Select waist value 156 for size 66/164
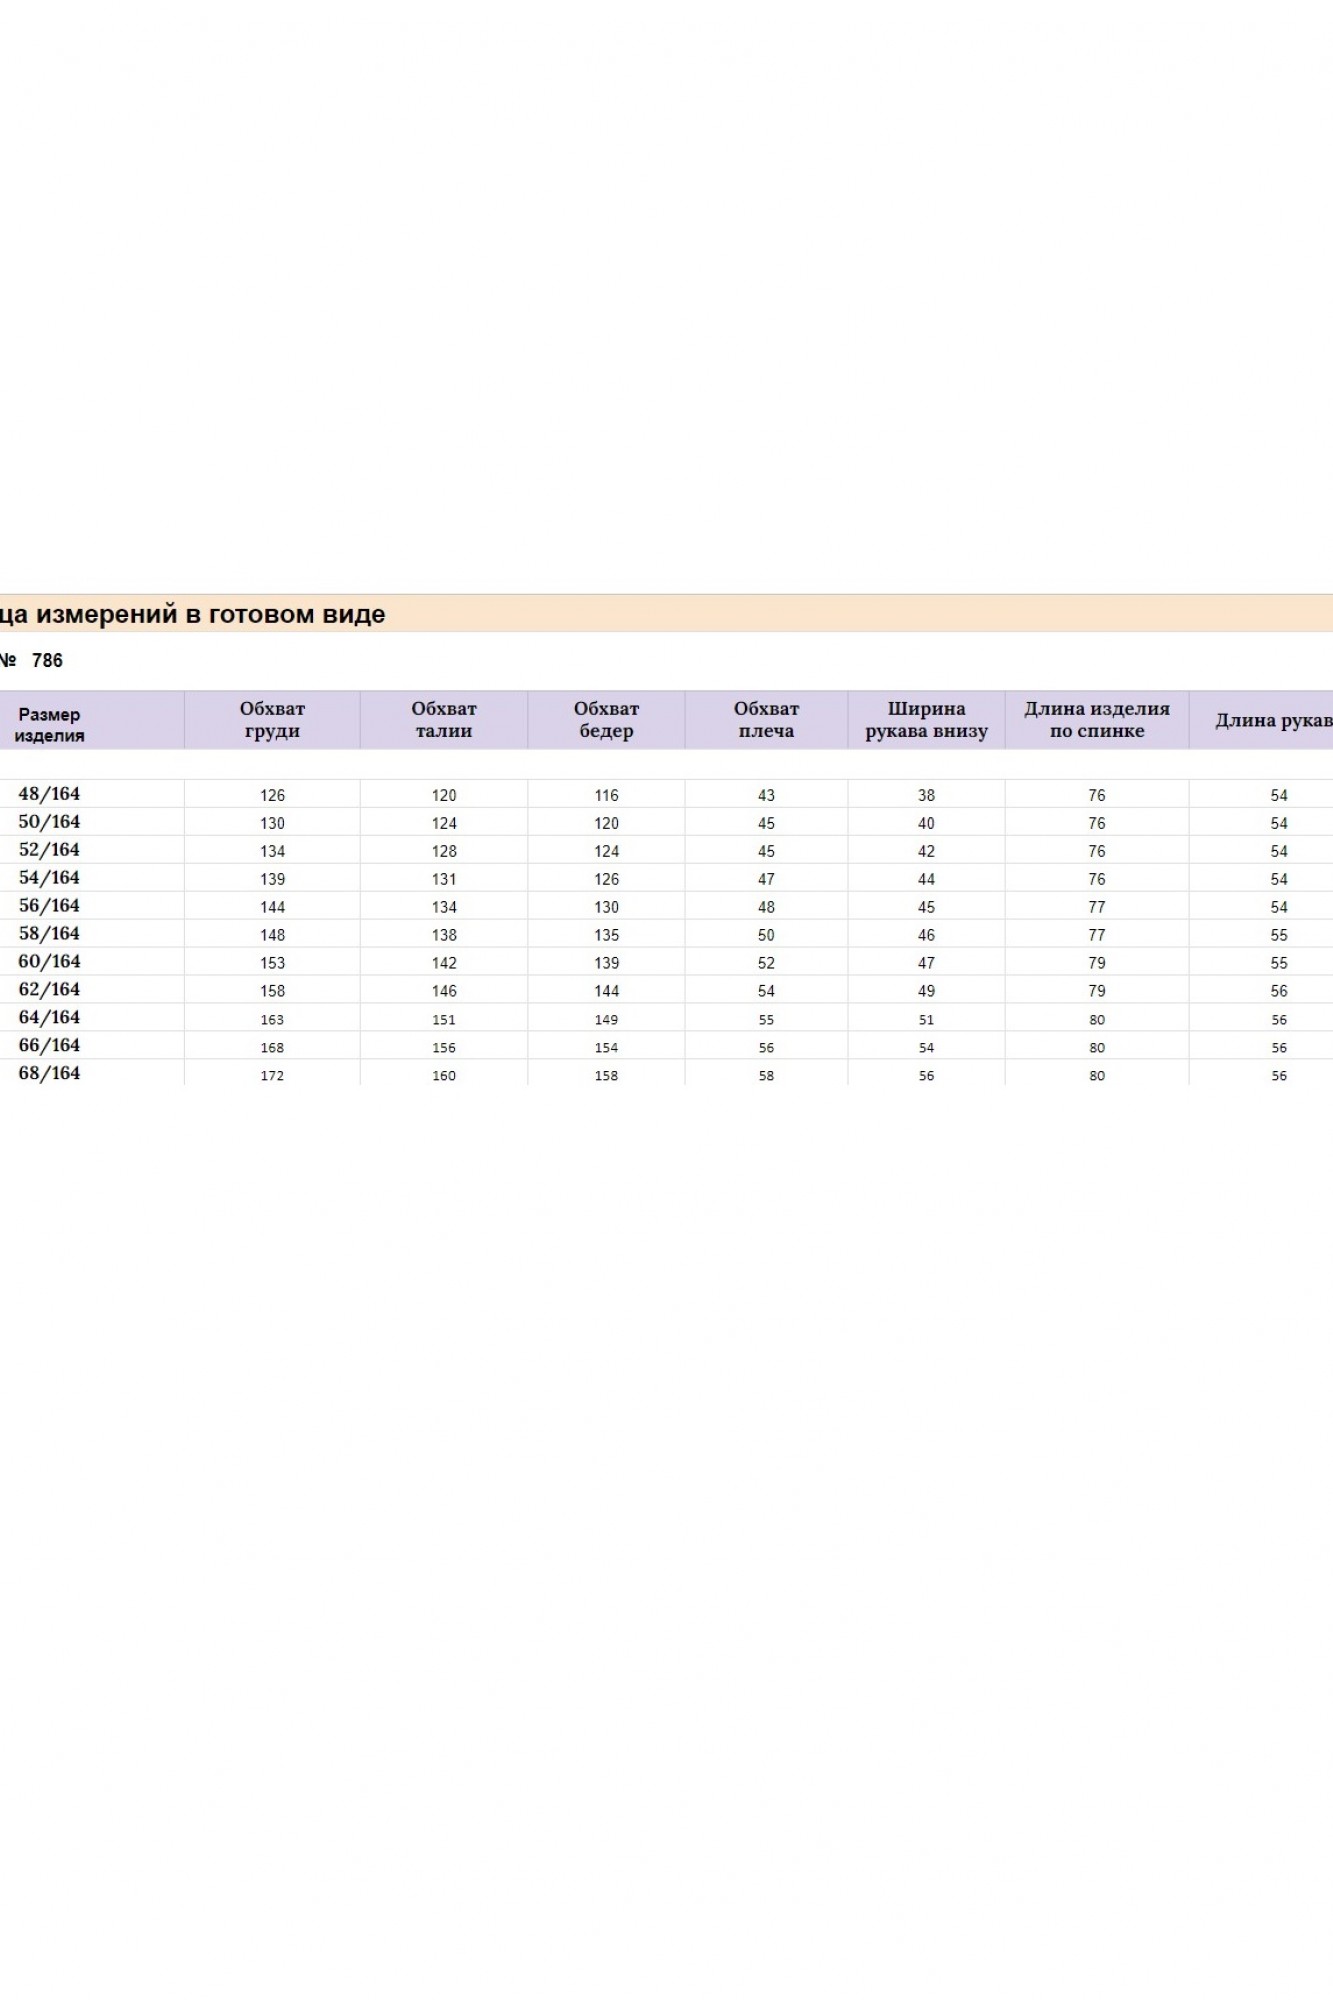 coord(444,1048)
